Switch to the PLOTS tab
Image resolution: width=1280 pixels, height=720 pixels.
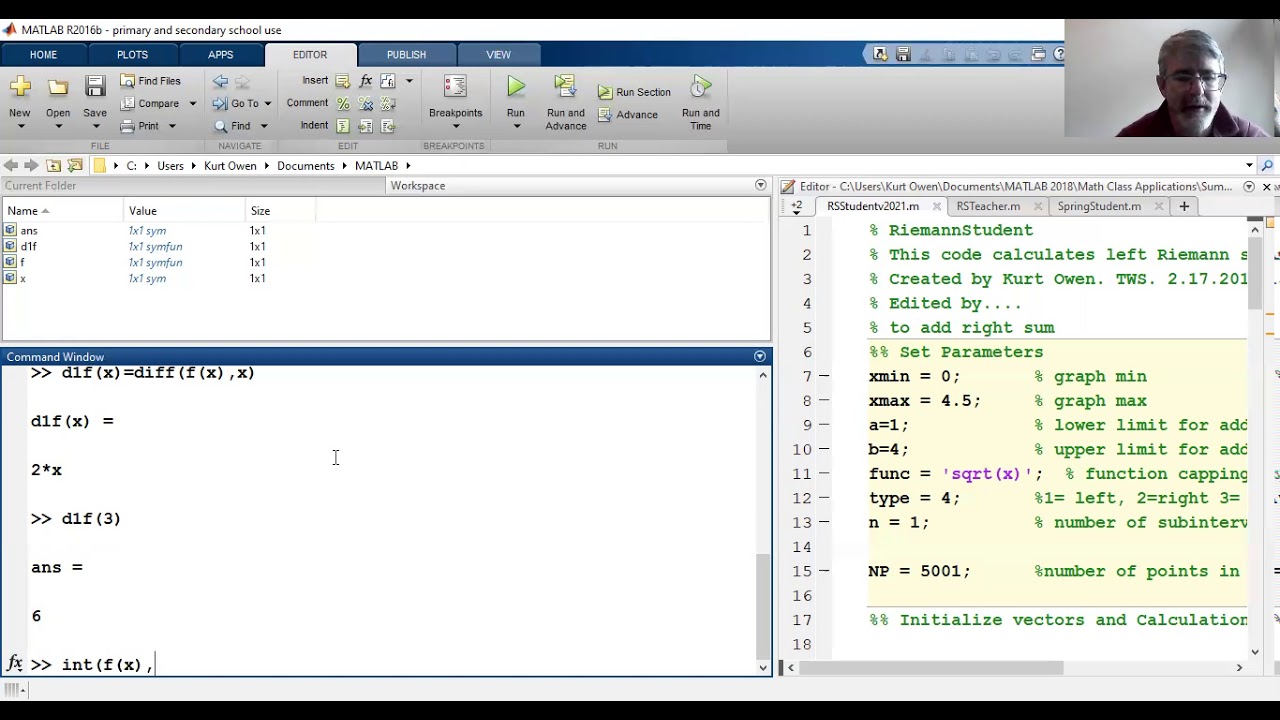click(132, 55)
